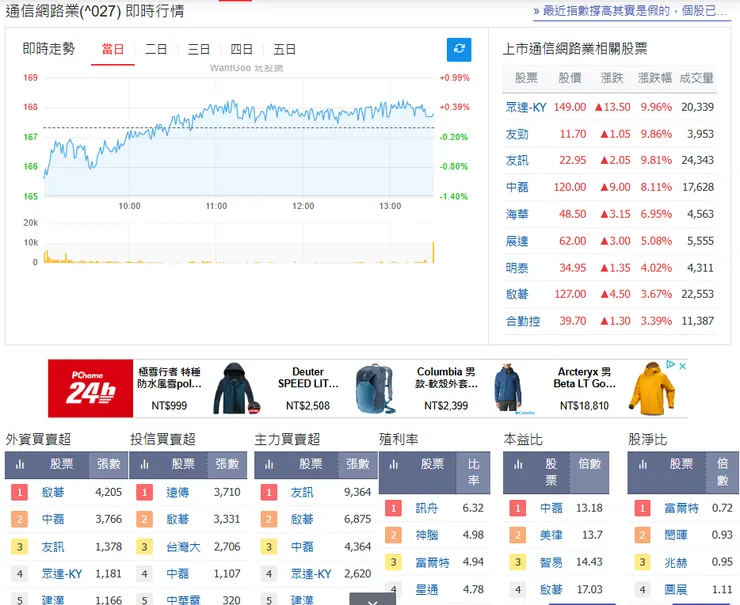
Task: Sort 外資買賣超 by 張數 column header
Action: pyautogui.click(x=109, y=464)
